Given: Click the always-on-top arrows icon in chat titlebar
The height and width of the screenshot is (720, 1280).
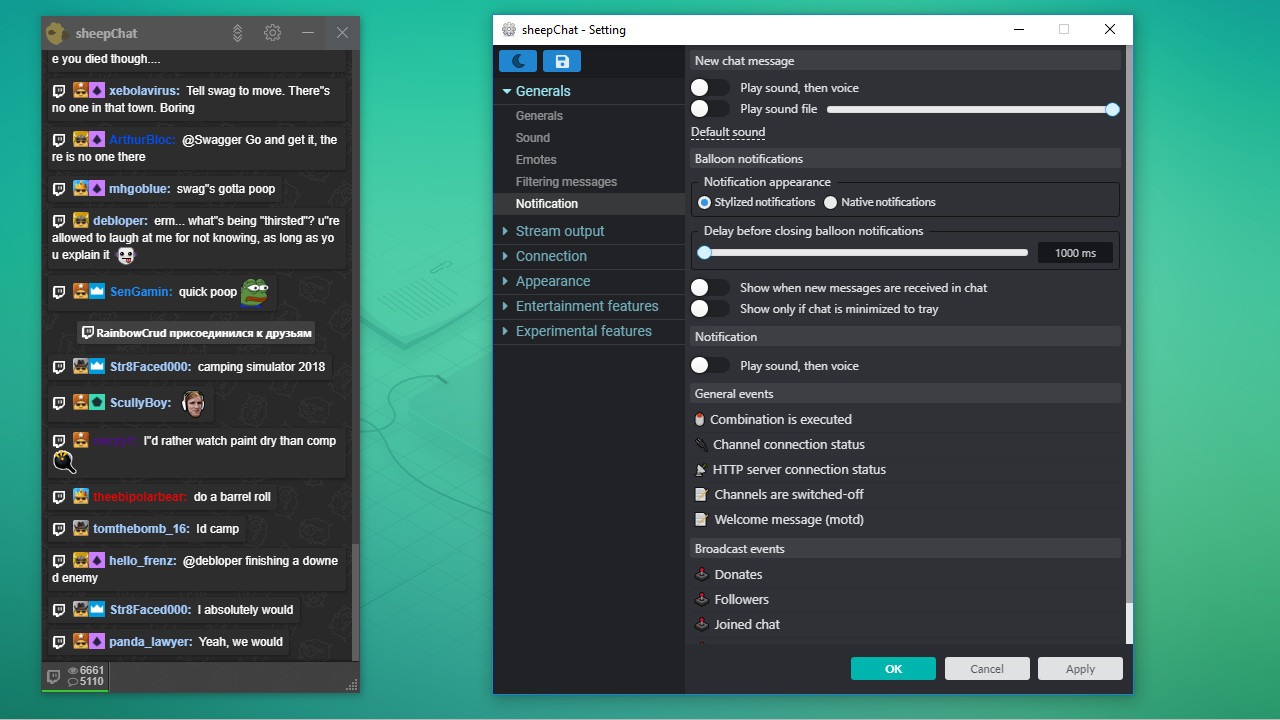Looking at the screenshot, I should pyautogui.click(x=237, y=32).
